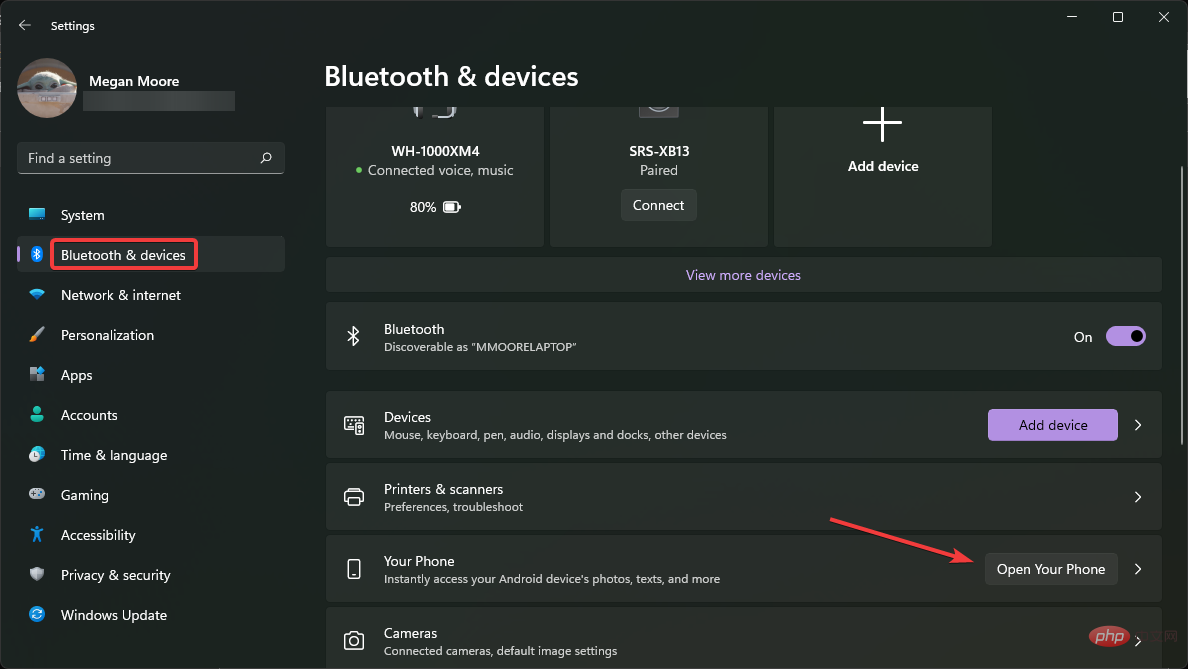Click the Devices keyboard icon
This screenshot has width=1188, height=669.
coord(354,425)
